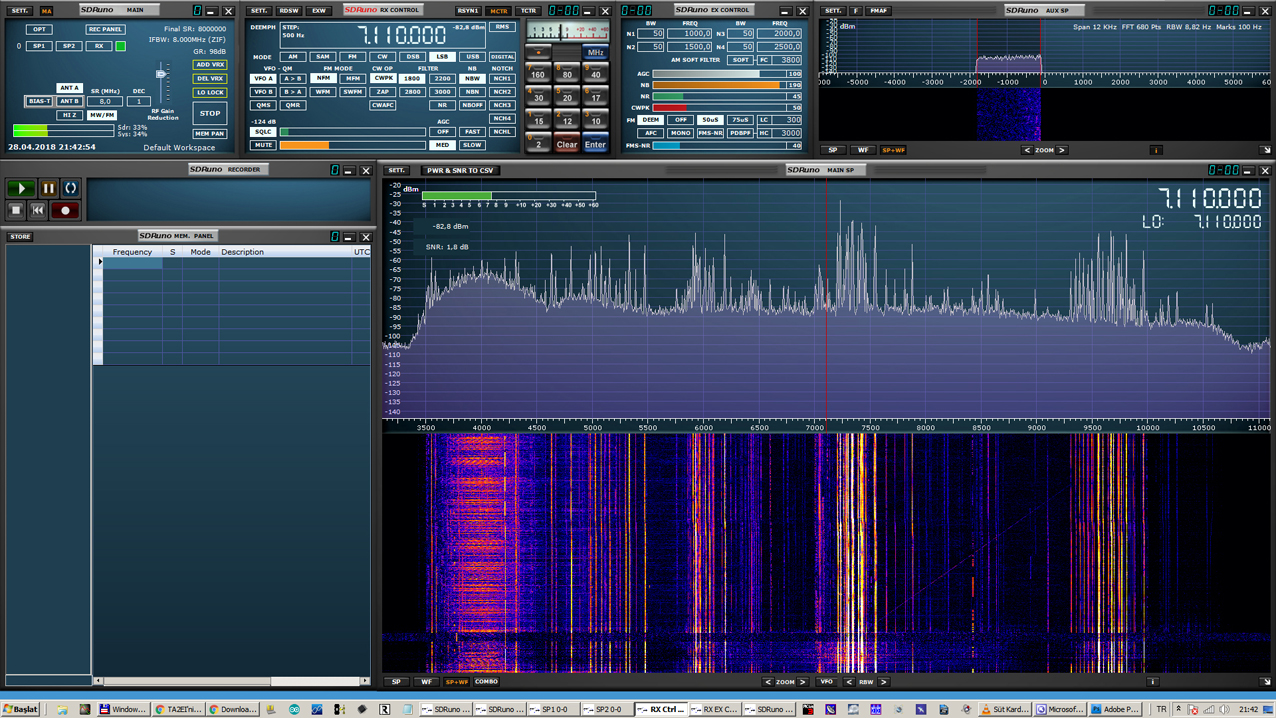1276x718 pixels.
Task: Click the ADD VRX button
Action: (x=210, y=65)
